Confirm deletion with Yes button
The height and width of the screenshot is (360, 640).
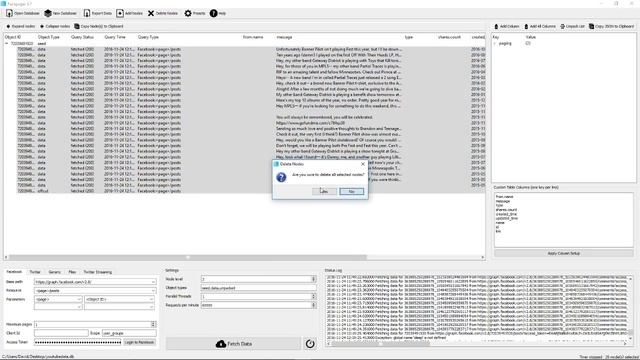coord(324,191)
